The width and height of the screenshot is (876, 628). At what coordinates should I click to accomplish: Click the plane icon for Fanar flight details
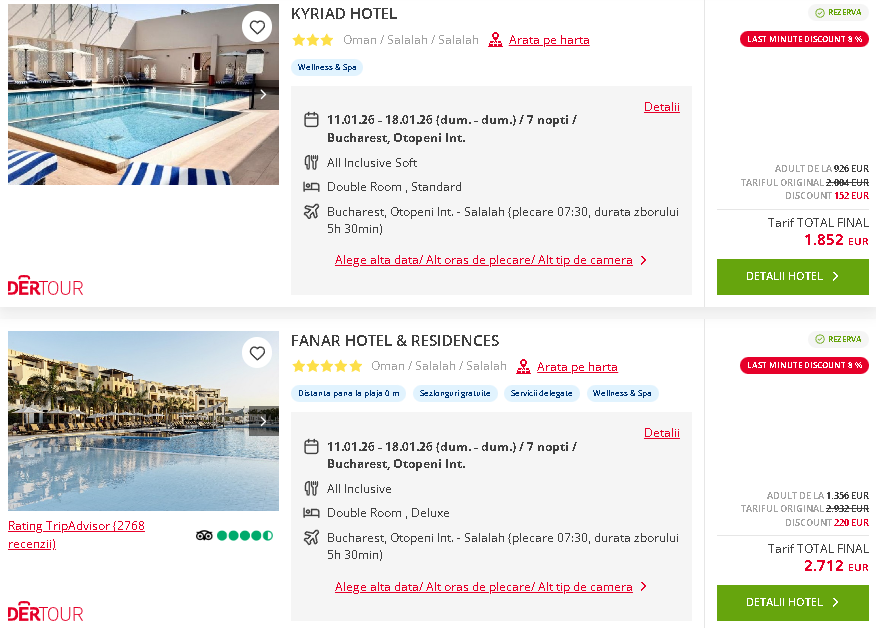coord(310,538)
